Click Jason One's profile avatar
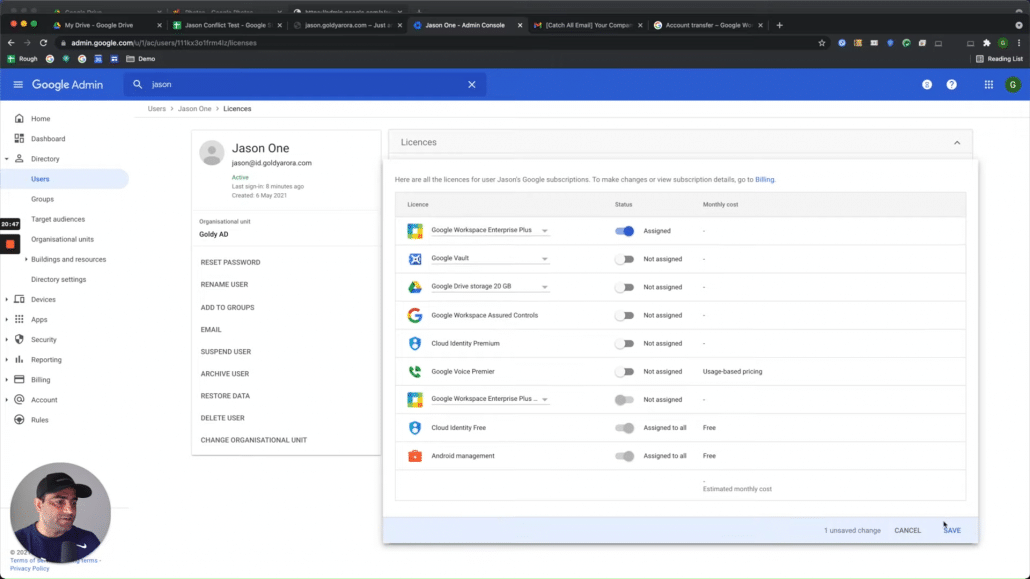Image resolution: width=1030 pixels, height=579 pixels. [212, 152]
